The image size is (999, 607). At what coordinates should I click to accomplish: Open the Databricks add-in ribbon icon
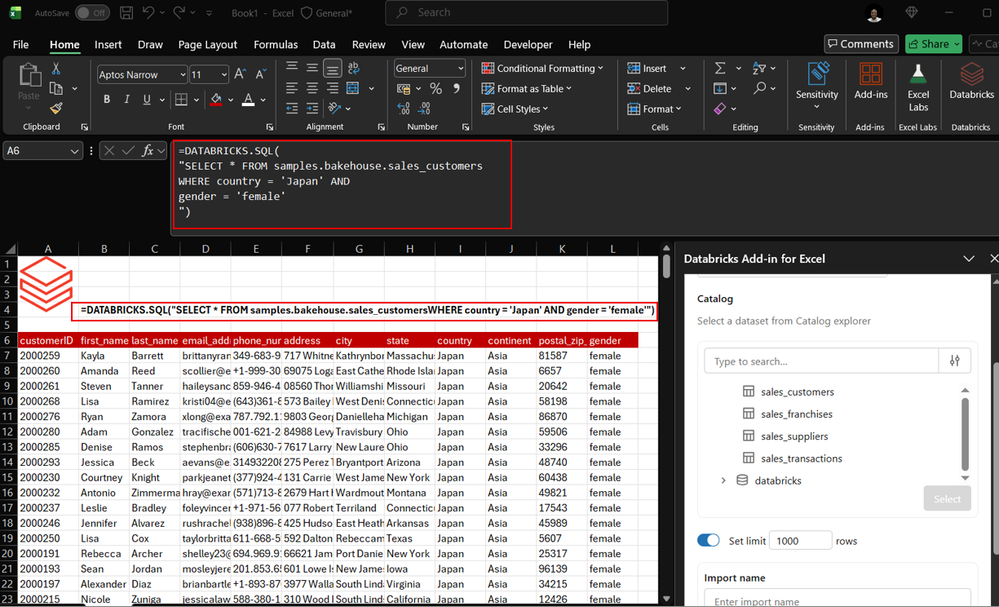971,82
